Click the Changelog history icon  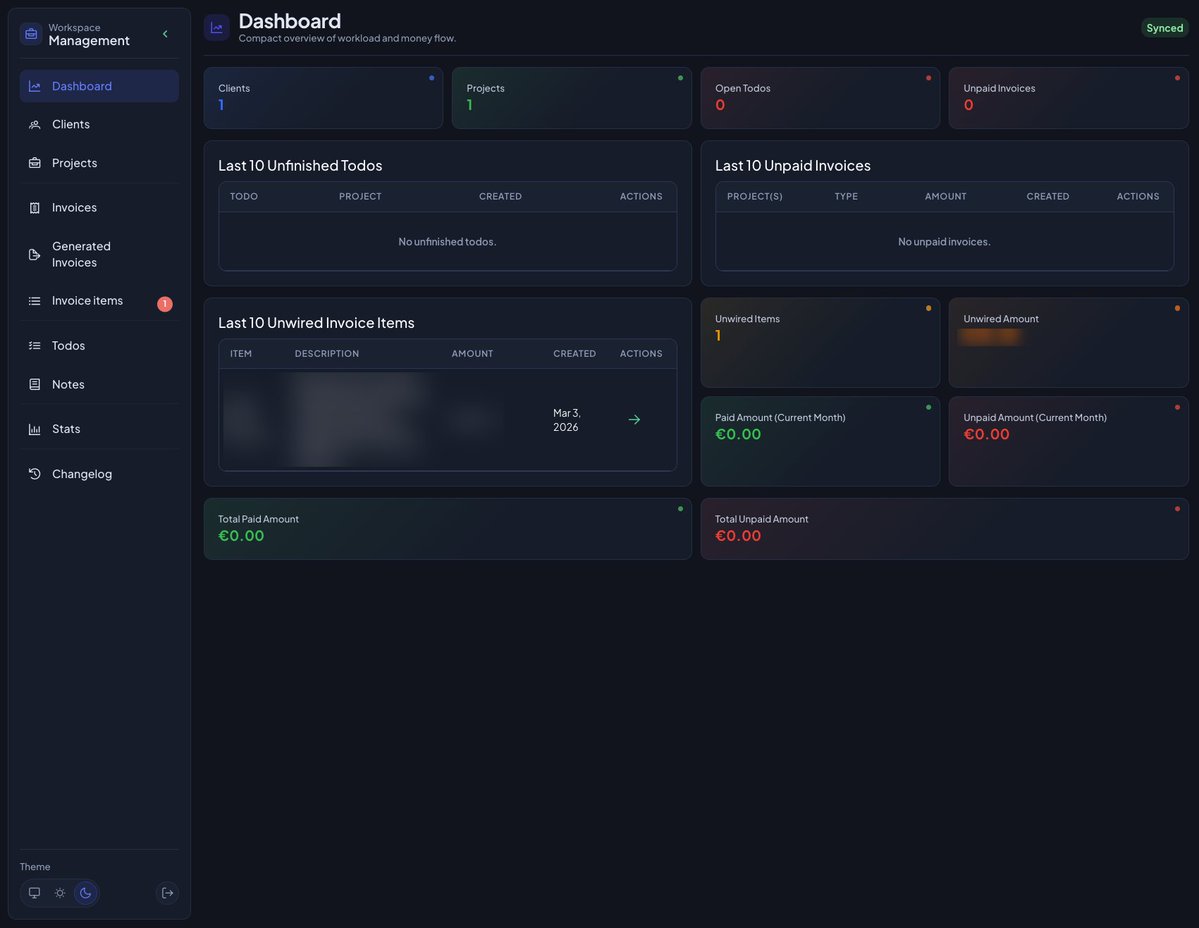click(34, 474)
